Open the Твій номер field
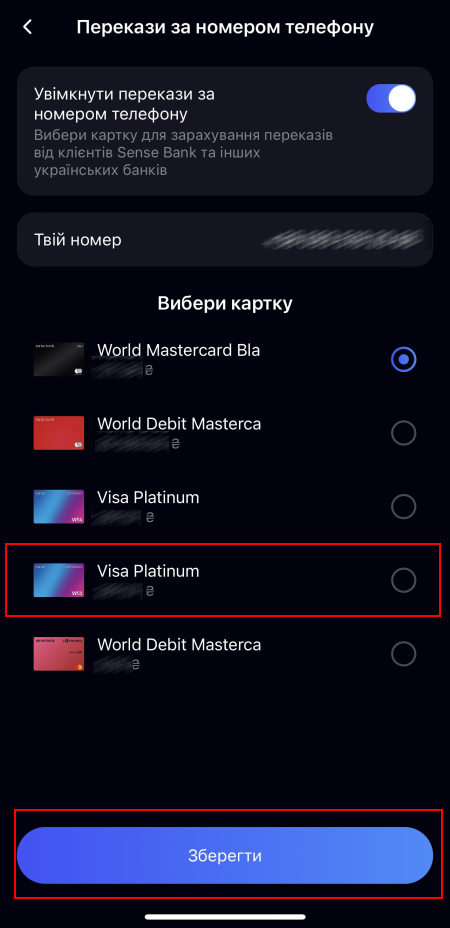The height and width of the screenshot is (928, 450). tap(225, 240)
